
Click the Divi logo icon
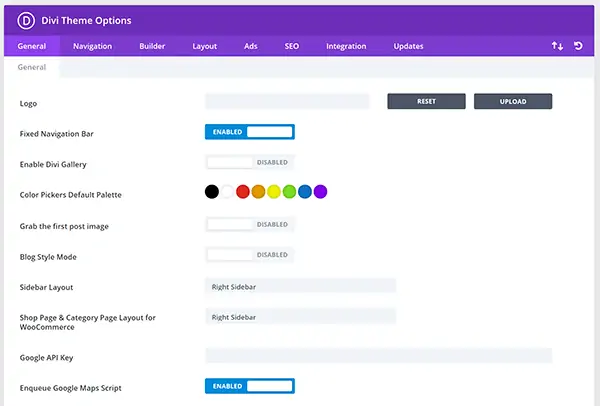coord(26,21)
